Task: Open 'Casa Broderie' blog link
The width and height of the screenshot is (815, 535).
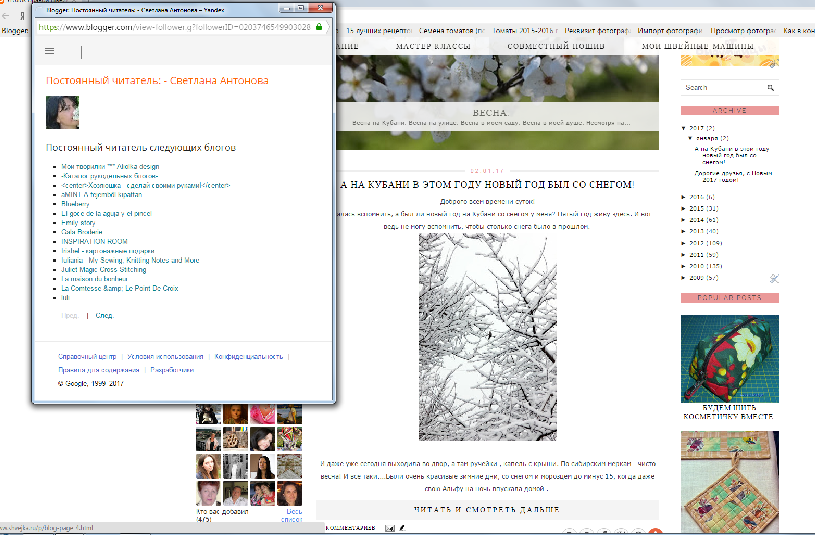Action: click(x=82, y=232)
